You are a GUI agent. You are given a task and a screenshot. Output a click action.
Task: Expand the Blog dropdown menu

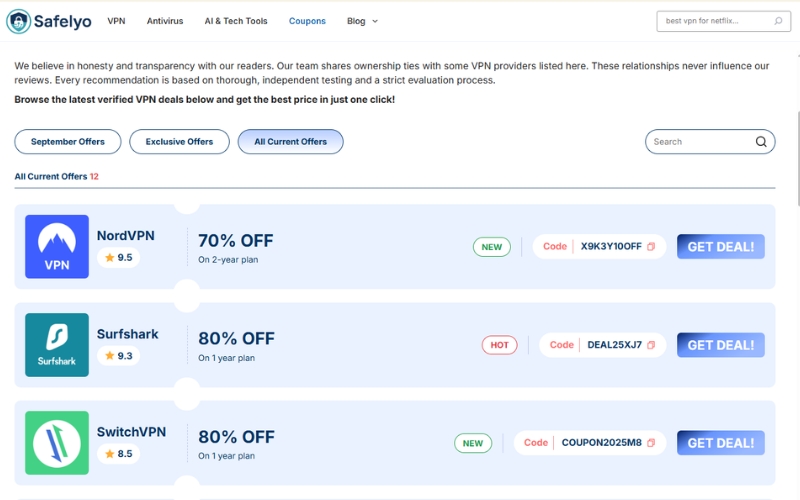[362, 21]
